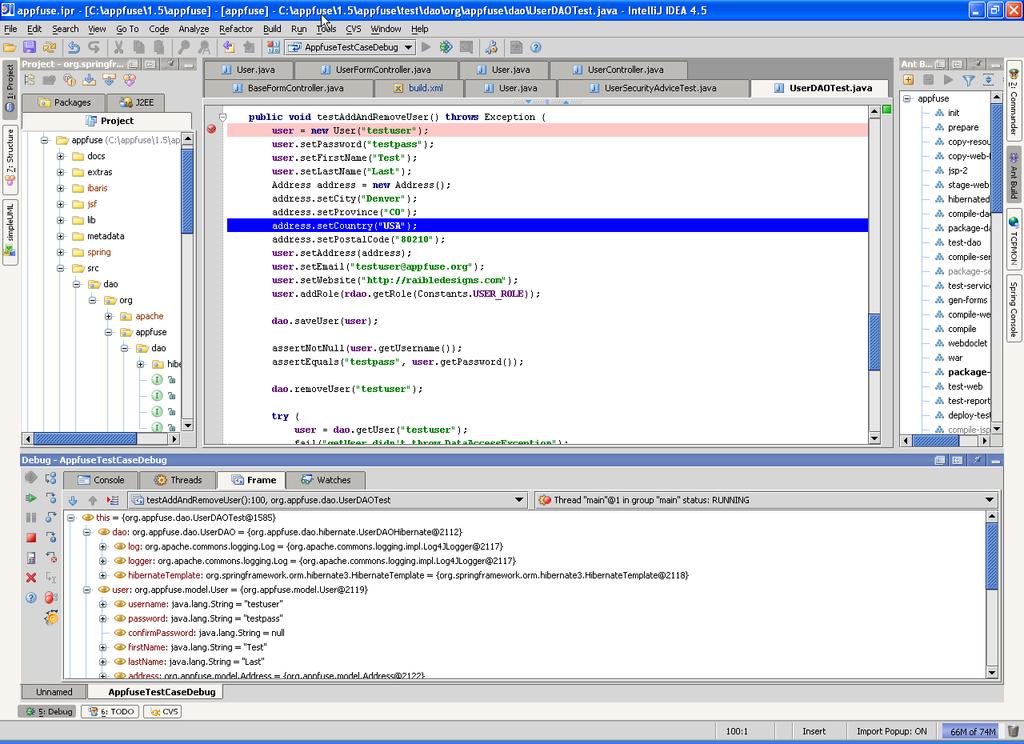The image size is (1024, 744).
Task: Toggle the 2: Commander side tool window button
Action: pyautogui.click(x=1013, y=101)
